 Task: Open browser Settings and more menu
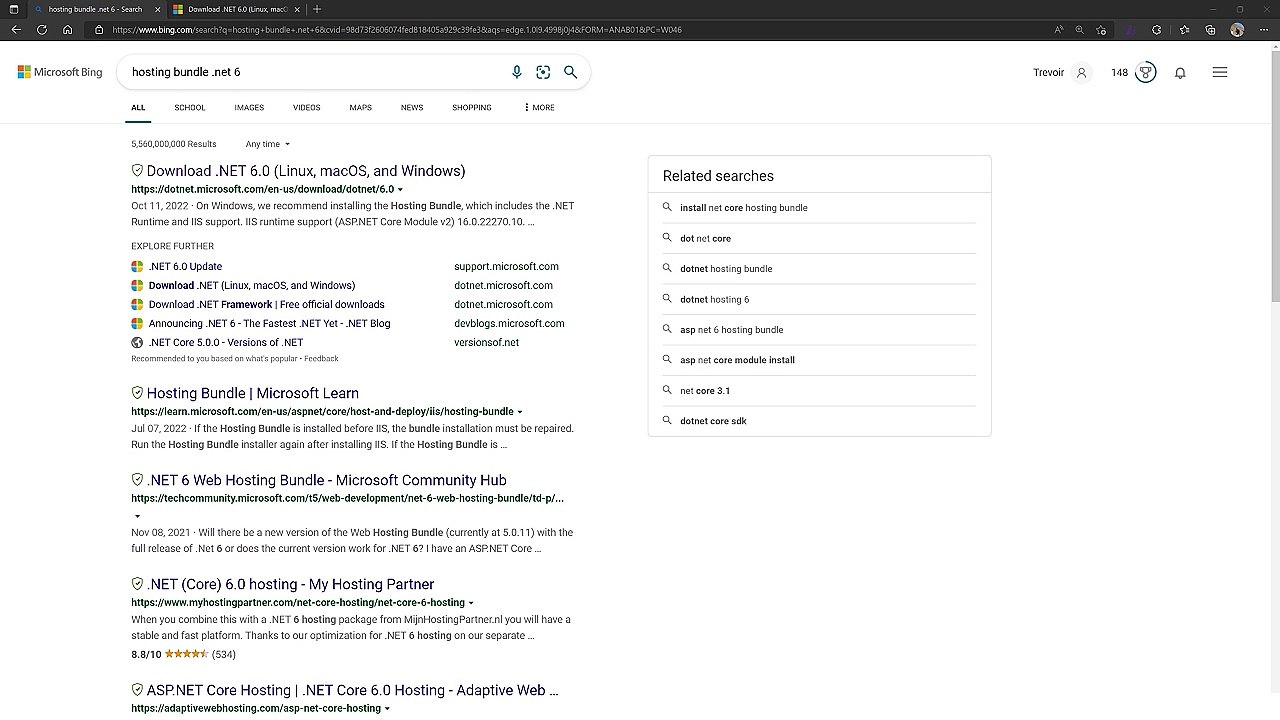[x=1263, y=30]
